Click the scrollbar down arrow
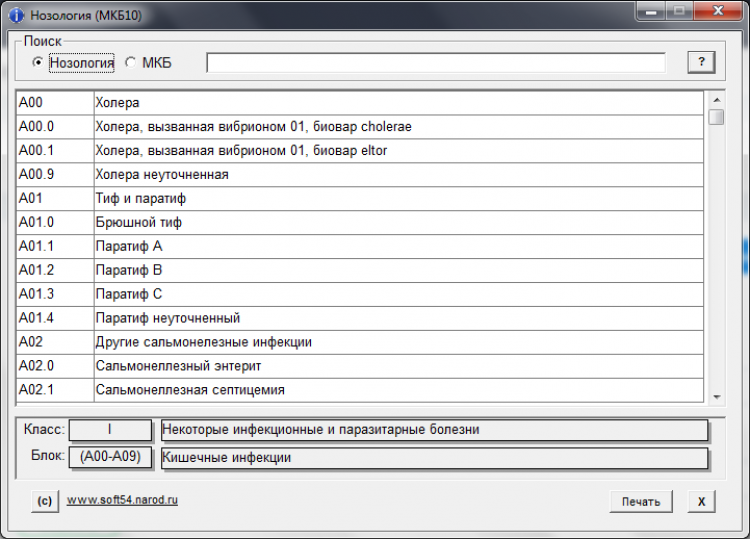The image size is (750, 539). 717,397
